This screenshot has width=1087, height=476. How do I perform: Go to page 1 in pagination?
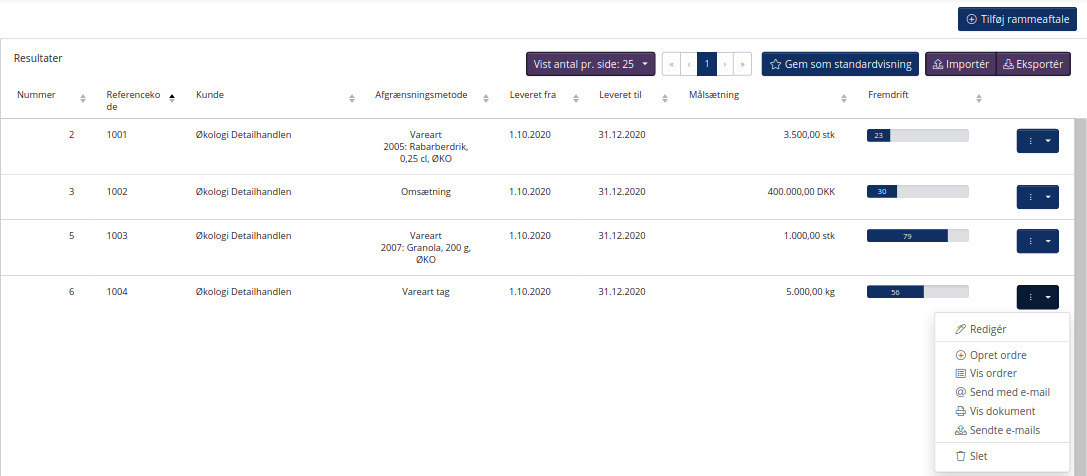pos(707,64)
